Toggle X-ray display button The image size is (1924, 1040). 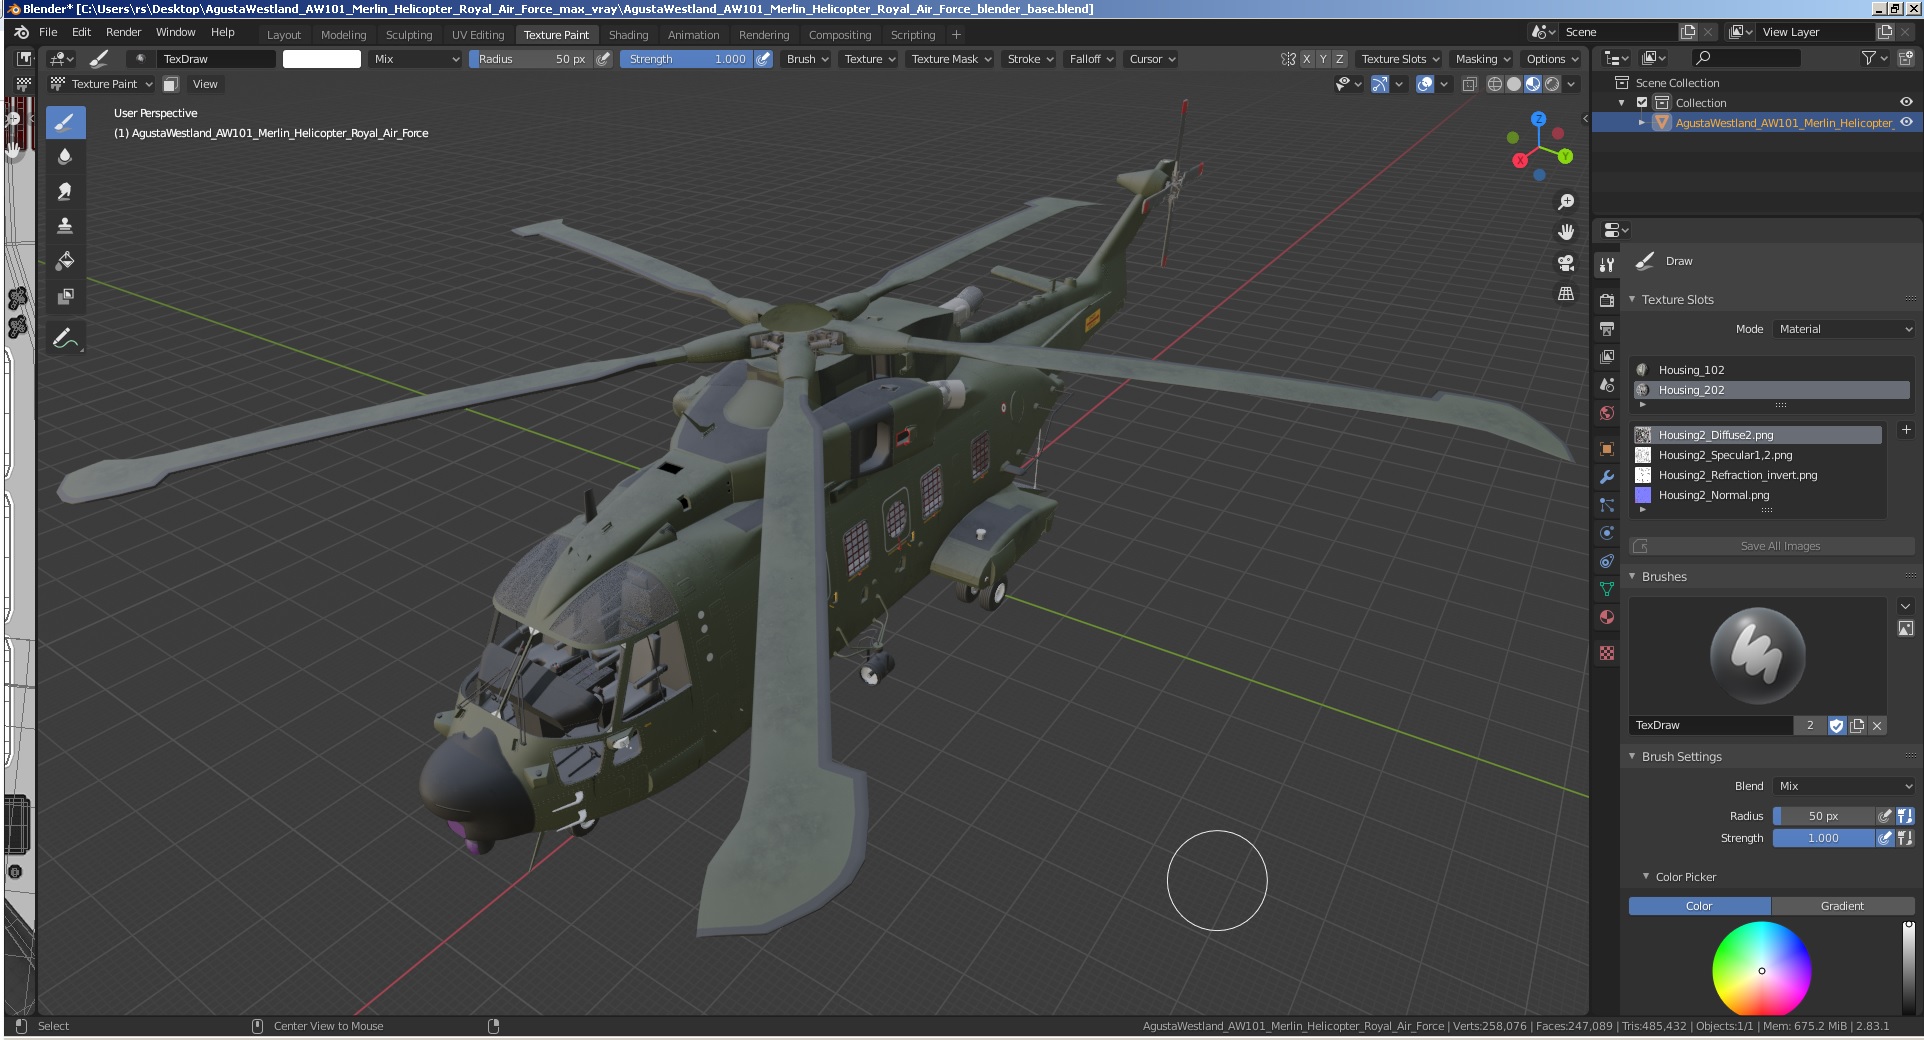tap(1469, 84)
